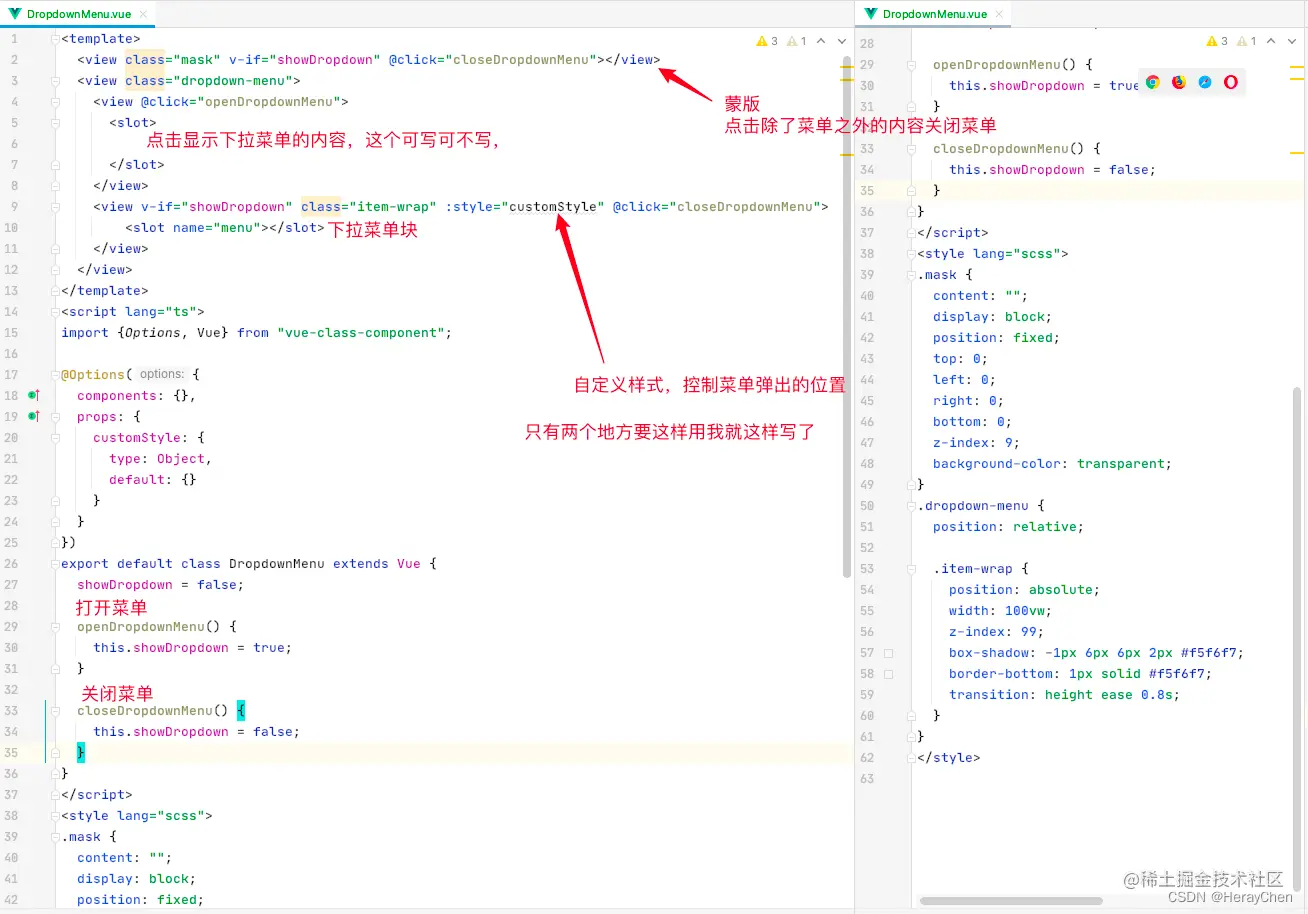The height and width of the screenshot is (914, 1308).
Task: Fold .dropdown-menu rule on line 50
Action: [911, 506]
